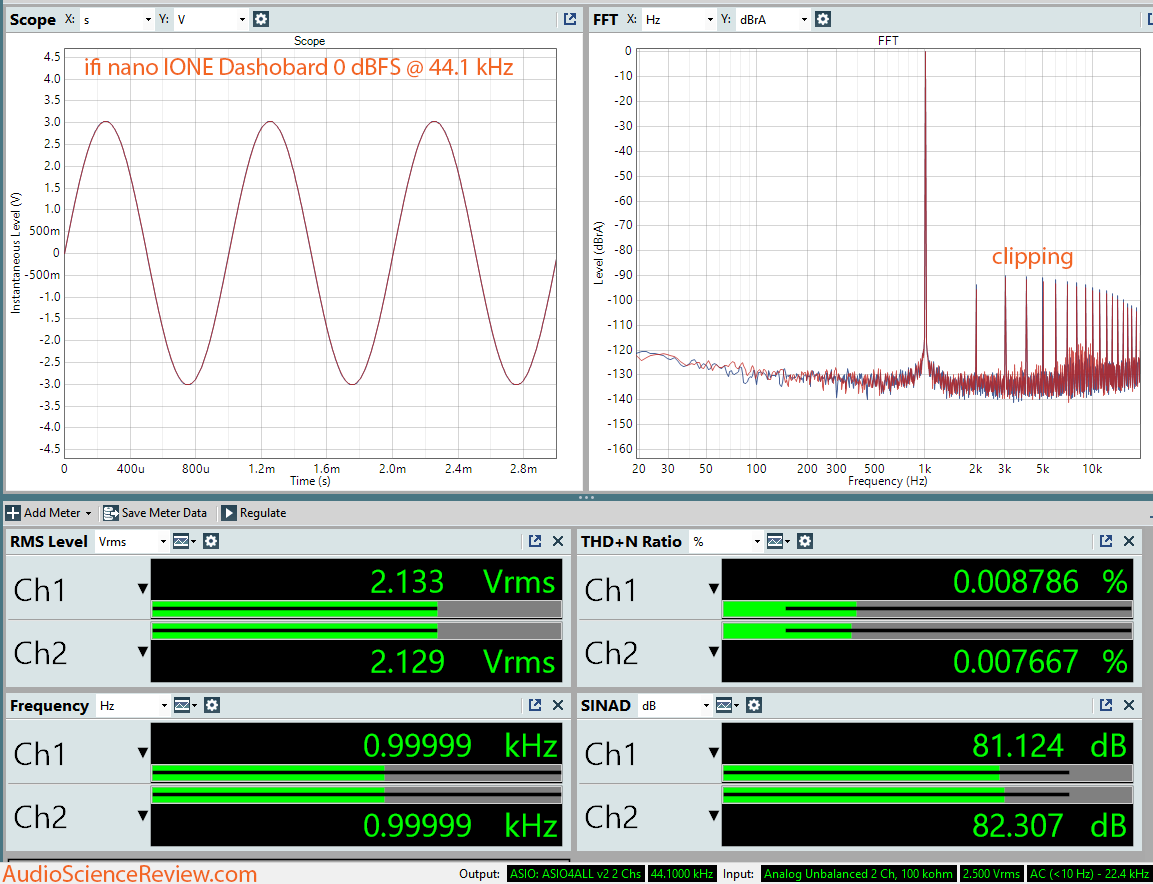Open RMS Level unit dropdown
Image resolution: width=1153 pixels, height=884 pixels.
132,541
